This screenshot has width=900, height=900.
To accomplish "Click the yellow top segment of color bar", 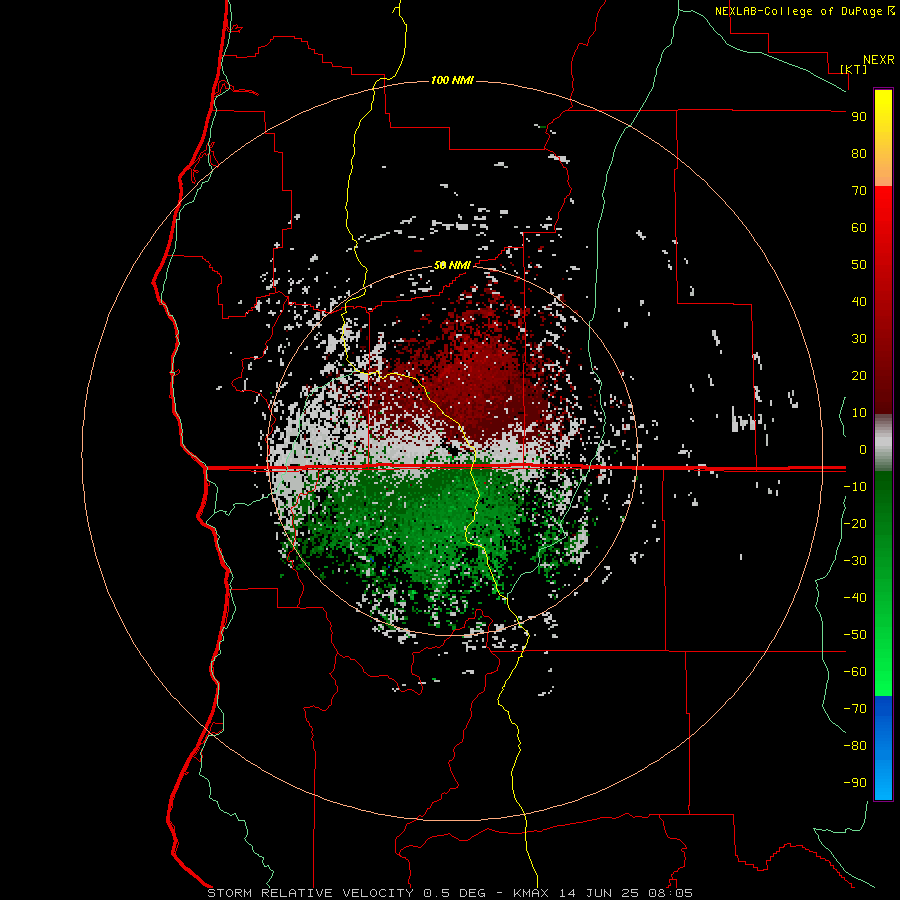I will pyautogui.click(x=883, y=138).
